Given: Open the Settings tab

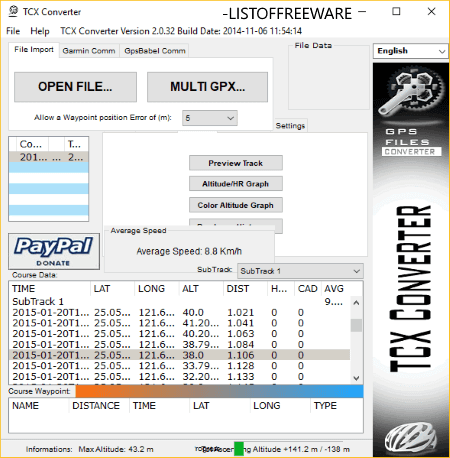Looking at the screenshot, I should [x=290, y=126].
